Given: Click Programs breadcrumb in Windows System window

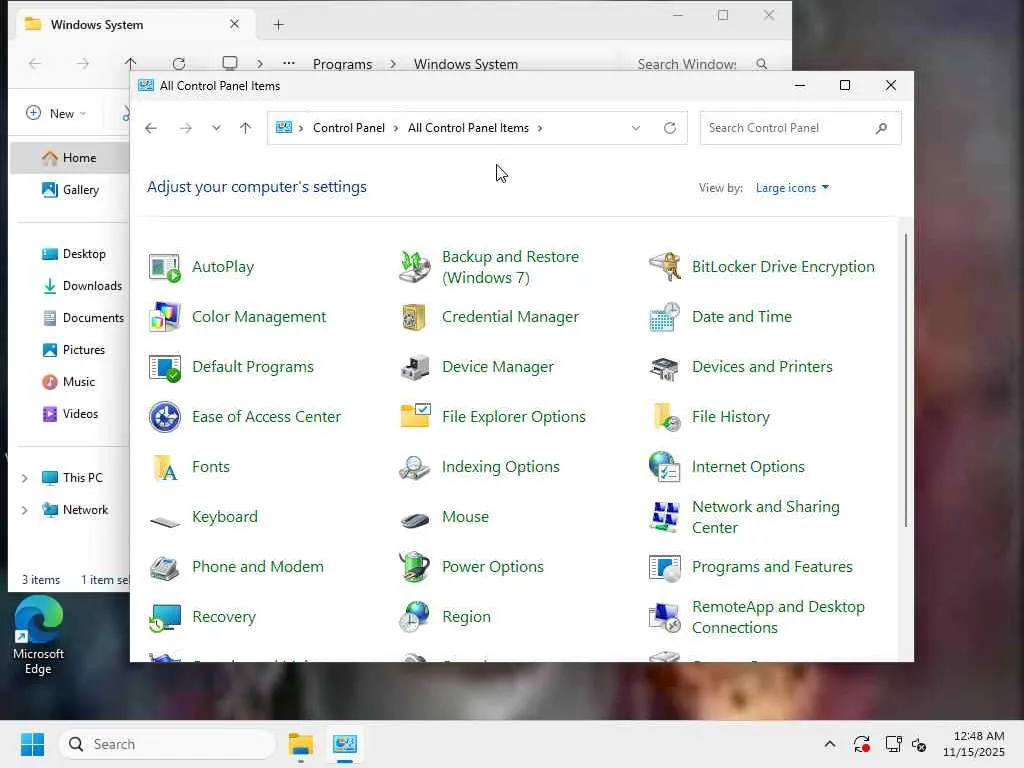Looking at the screenshot, I should click(x=342, y=64).
